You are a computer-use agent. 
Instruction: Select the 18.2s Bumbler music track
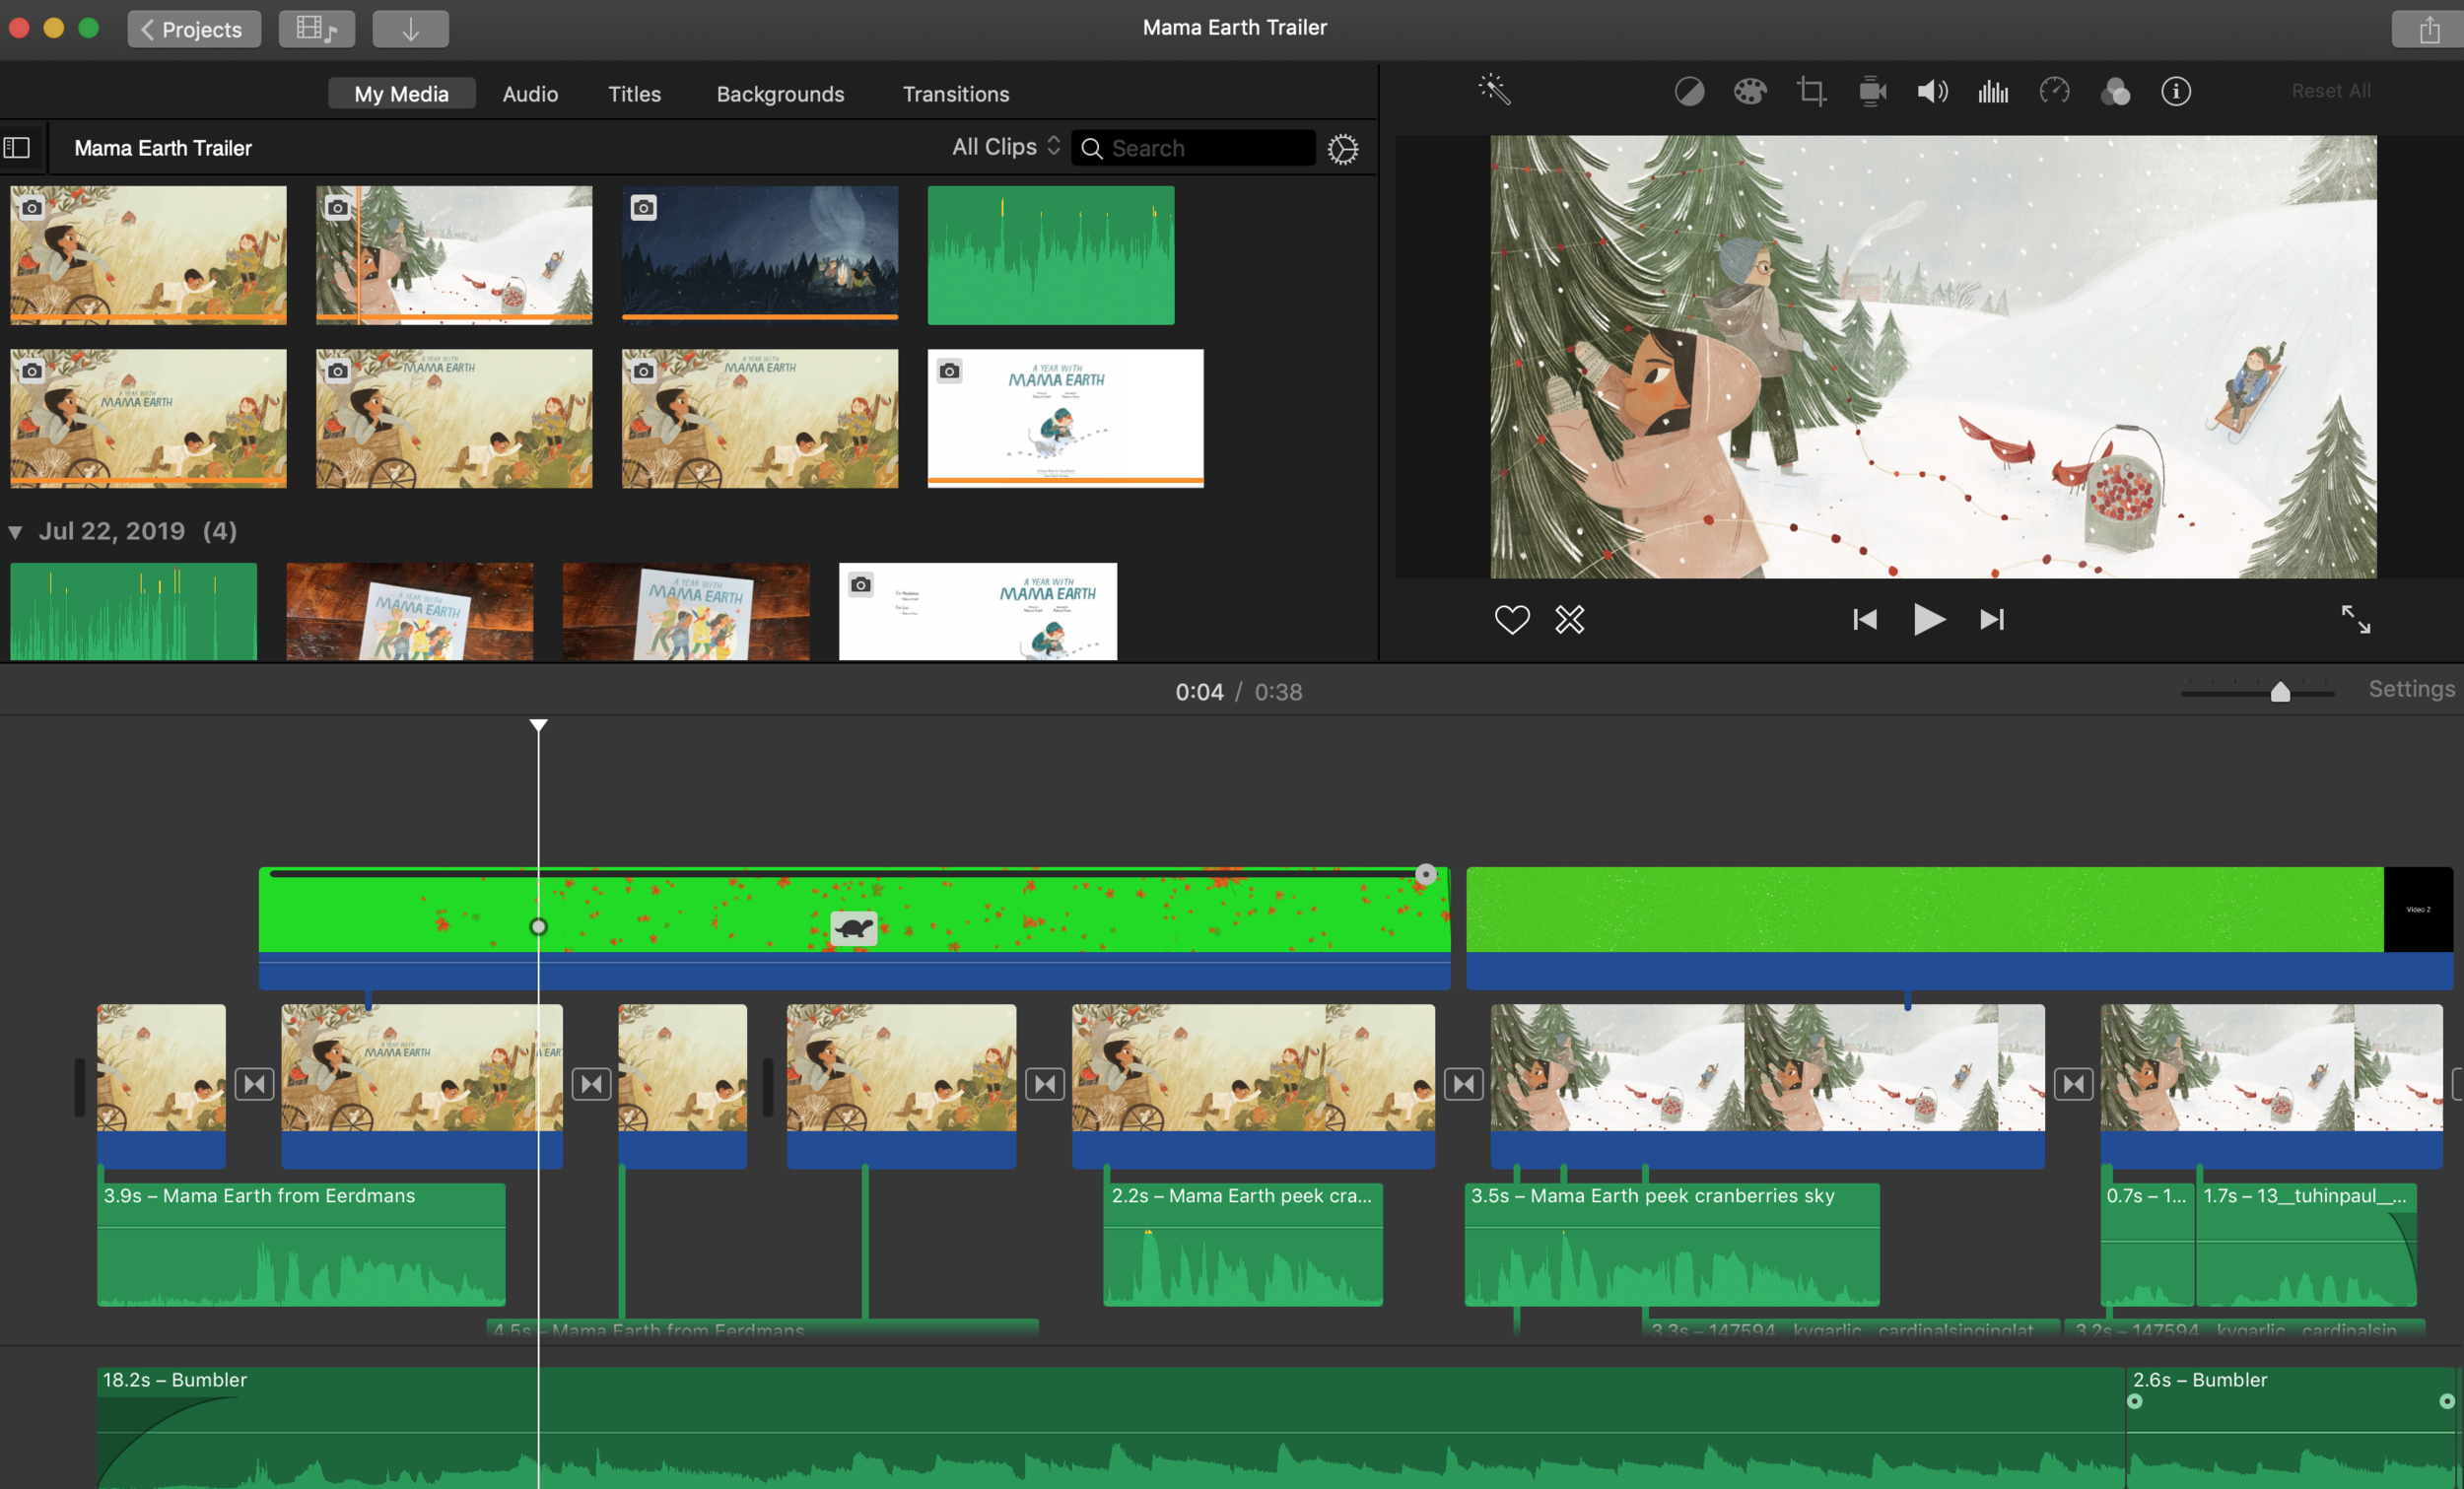click(x=1110, y=1428)
